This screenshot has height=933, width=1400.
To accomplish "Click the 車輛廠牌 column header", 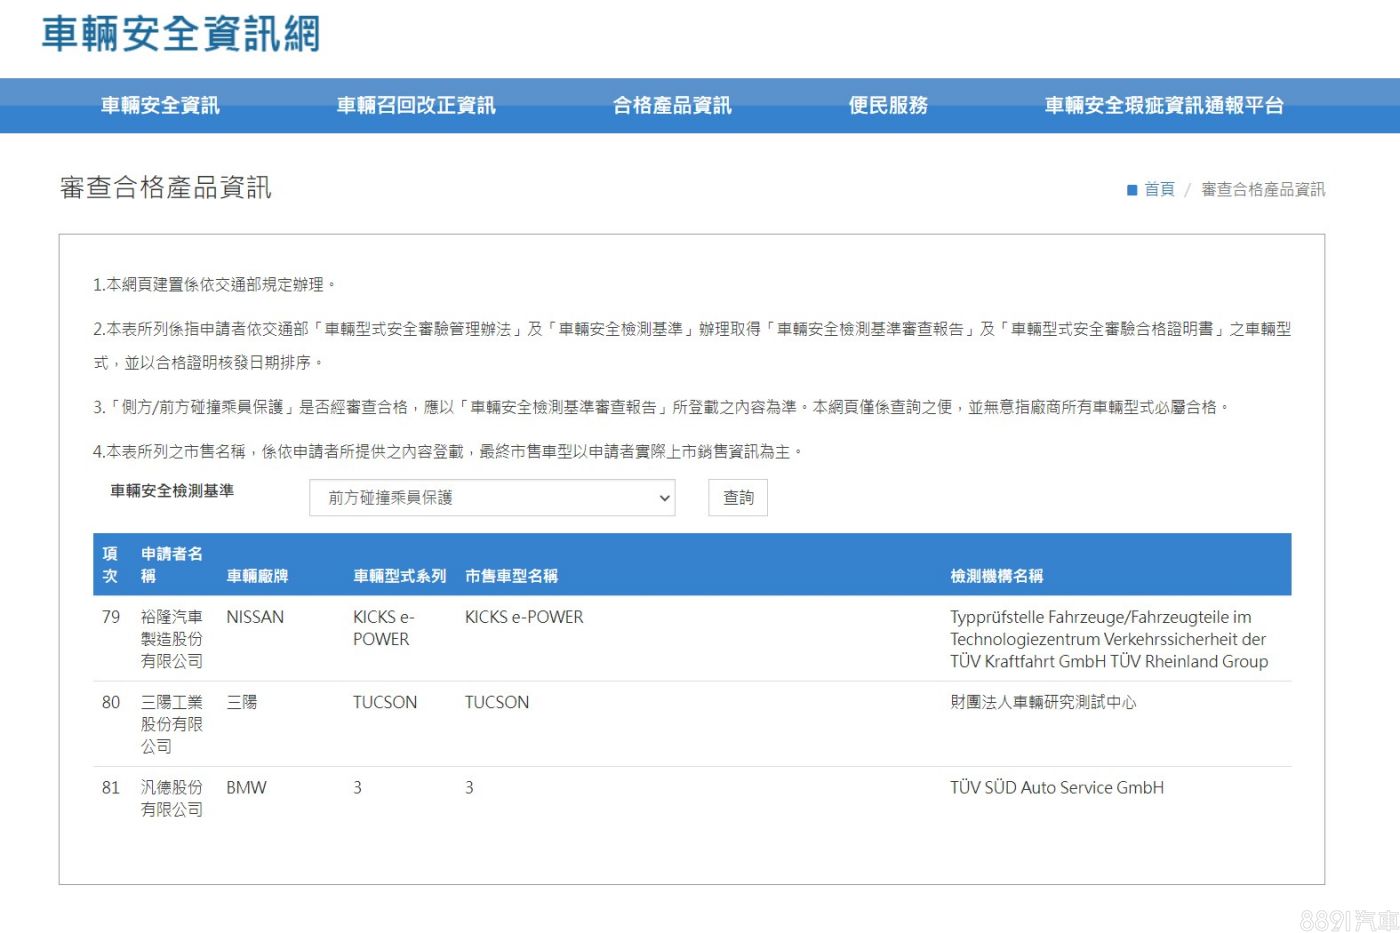I will 257,576.
